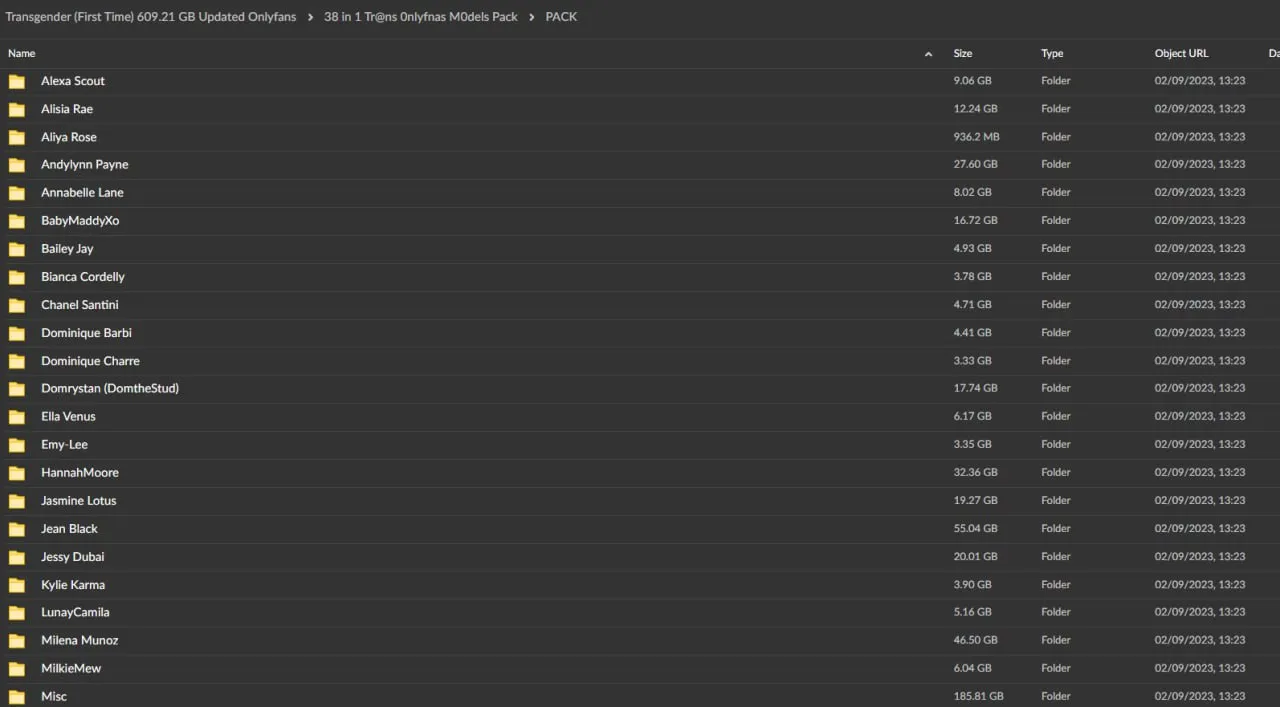Click the 185.81 GB size value
This screenshot has width=1280, height=707.
[979, 696]
